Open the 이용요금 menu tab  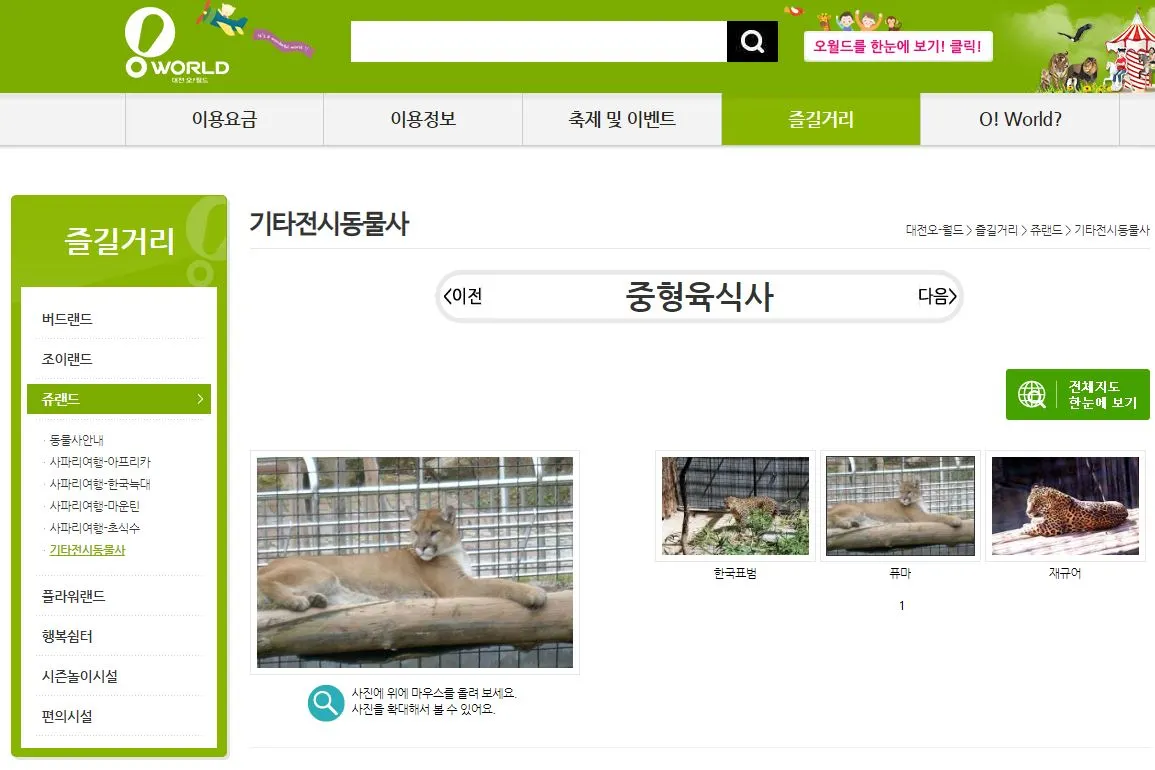coord(225,119)
